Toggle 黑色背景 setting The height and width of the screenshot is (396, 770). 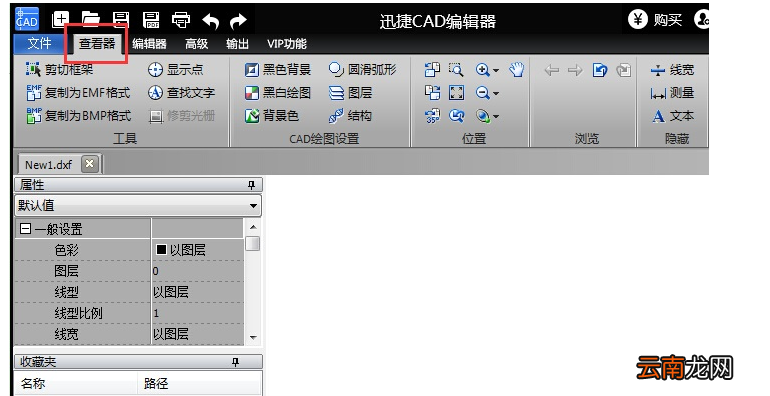[x=278, y=70]
